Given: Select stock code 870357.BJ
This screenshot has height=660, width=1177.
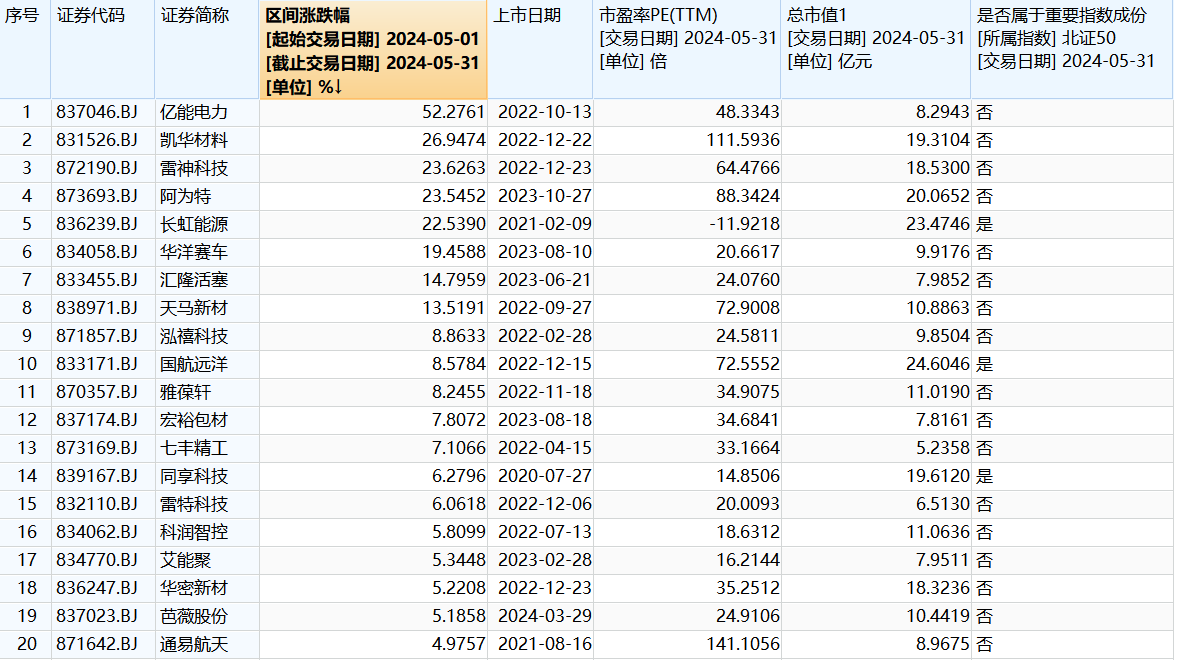Looking at the screenshot, I should [x=97, y=392].
